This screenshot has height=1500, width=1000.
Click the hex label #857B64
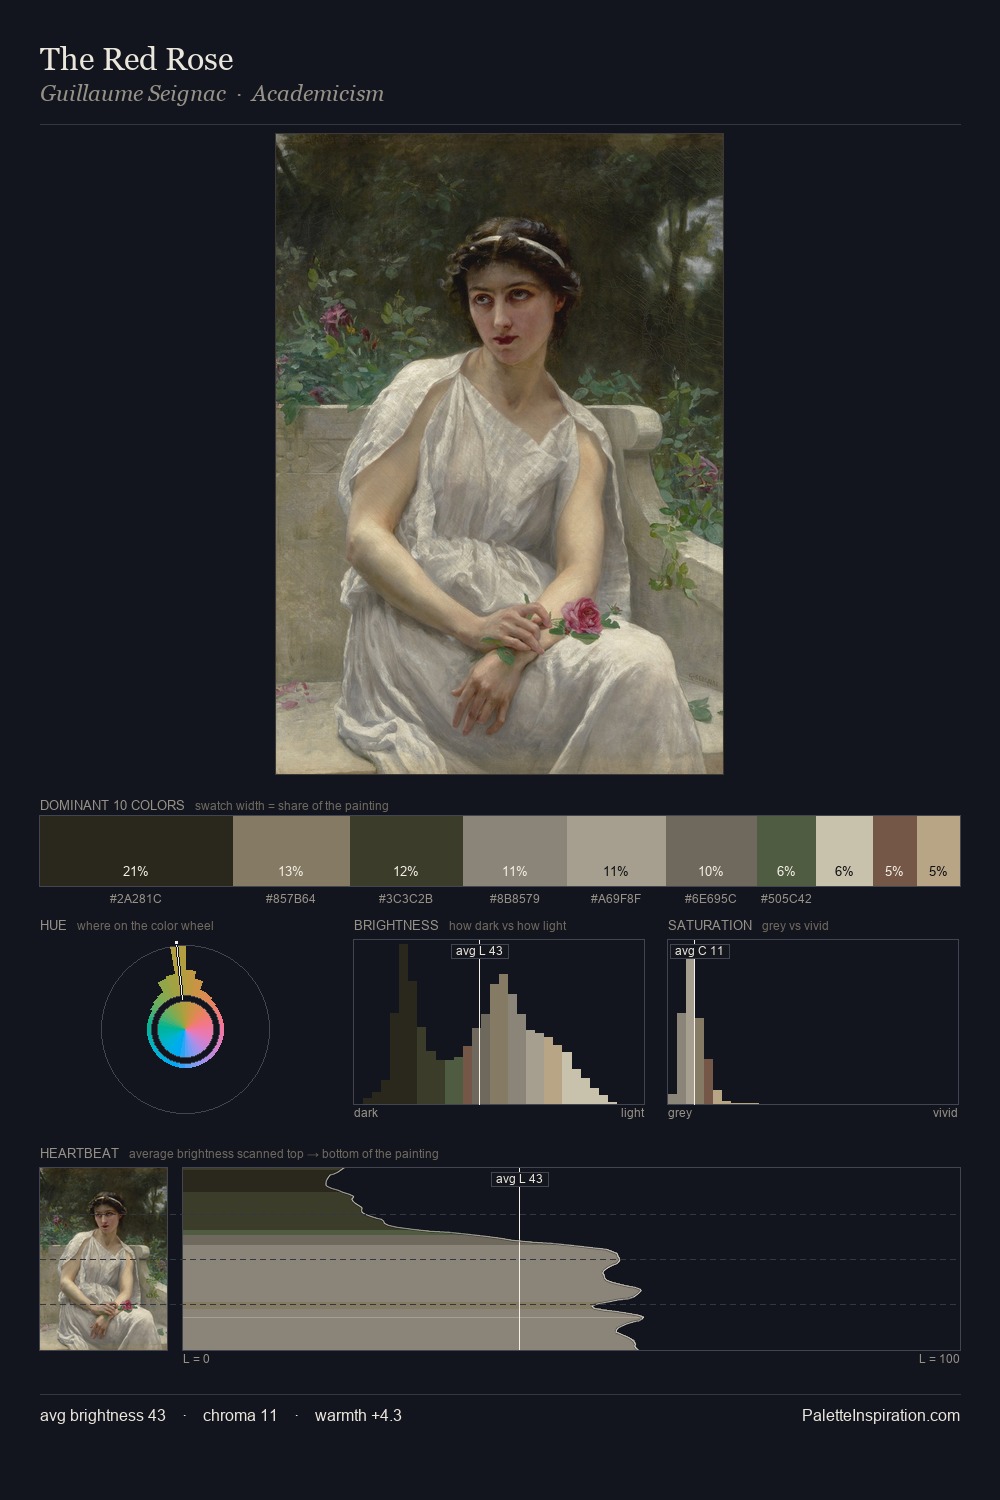(291, 899)
